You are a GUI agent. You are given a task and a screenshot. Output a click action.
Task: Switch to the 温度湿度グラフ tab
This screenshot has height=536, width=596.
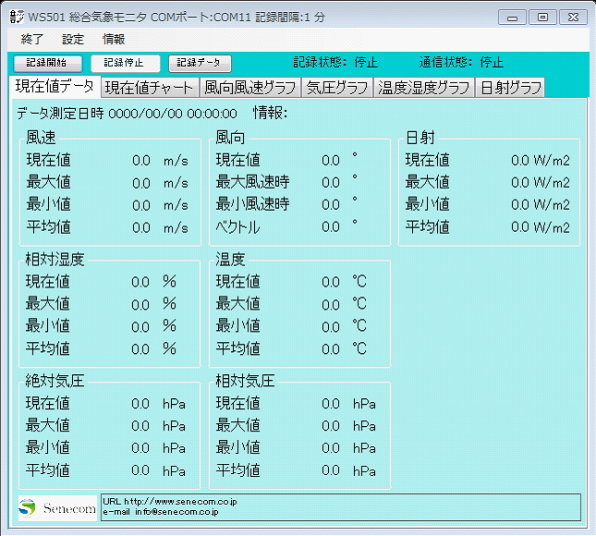tap(424, 88)
